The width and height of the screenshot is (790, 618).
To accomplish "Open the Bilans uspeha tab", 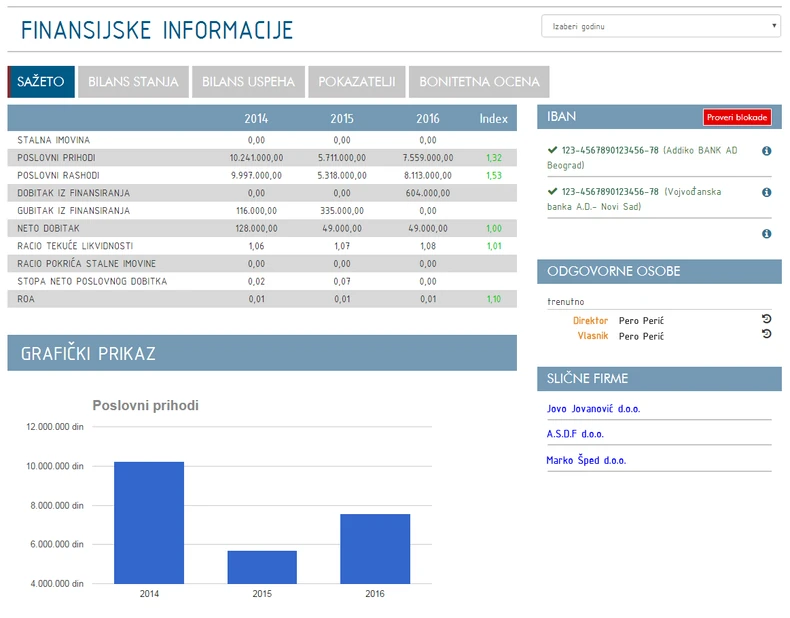I will coord(248,82).
